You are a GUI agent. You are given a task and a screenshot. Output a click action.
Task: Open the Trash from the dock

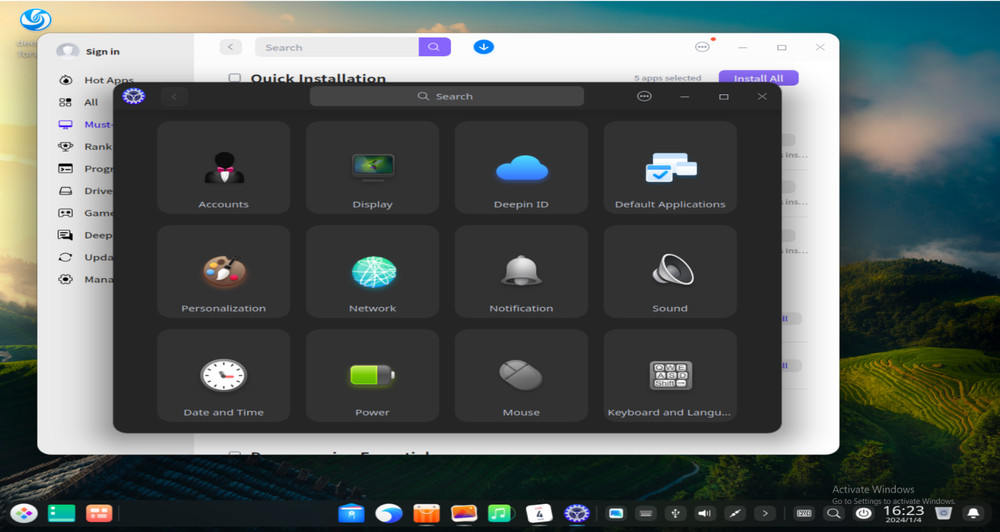[x=943, y=514]
